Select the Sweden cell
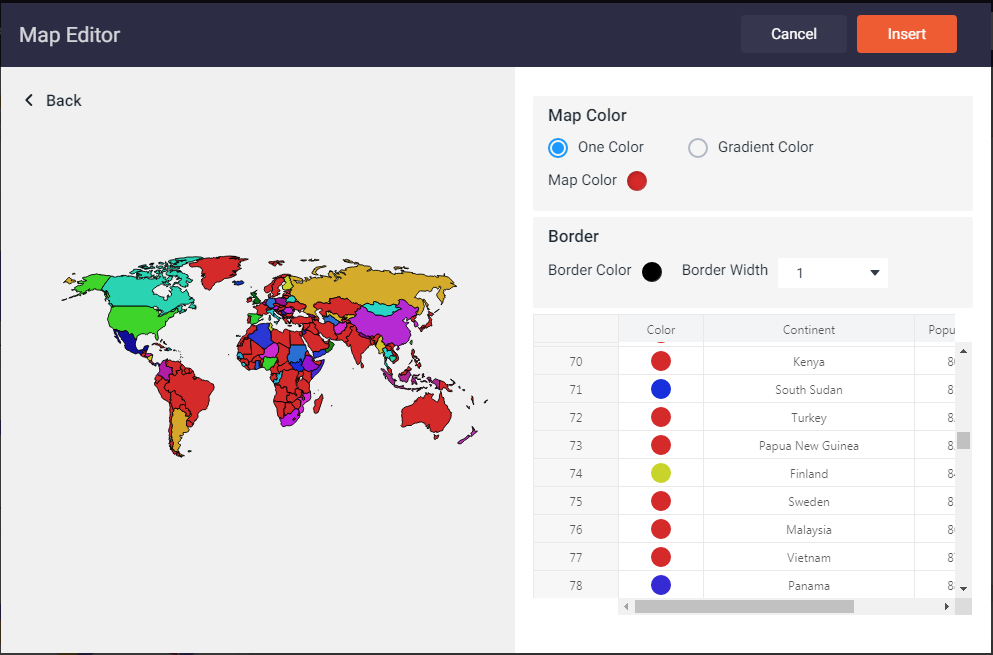Viewport: 993px width, 655px height. [809, 501]
